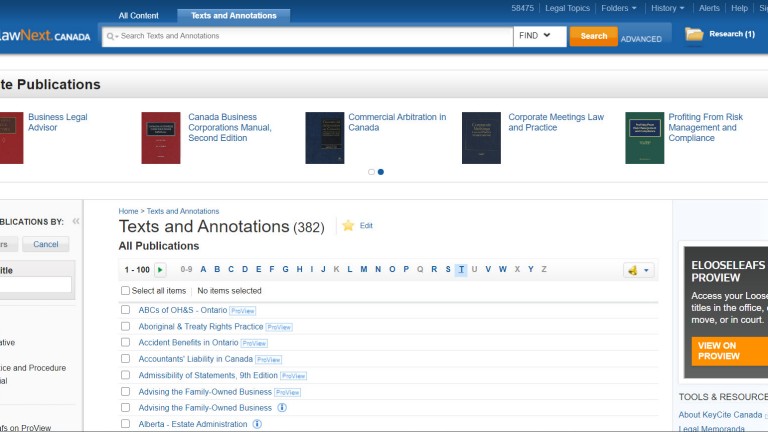Open Alerts in top navigation
768x432 pixels.
point(709,8)
